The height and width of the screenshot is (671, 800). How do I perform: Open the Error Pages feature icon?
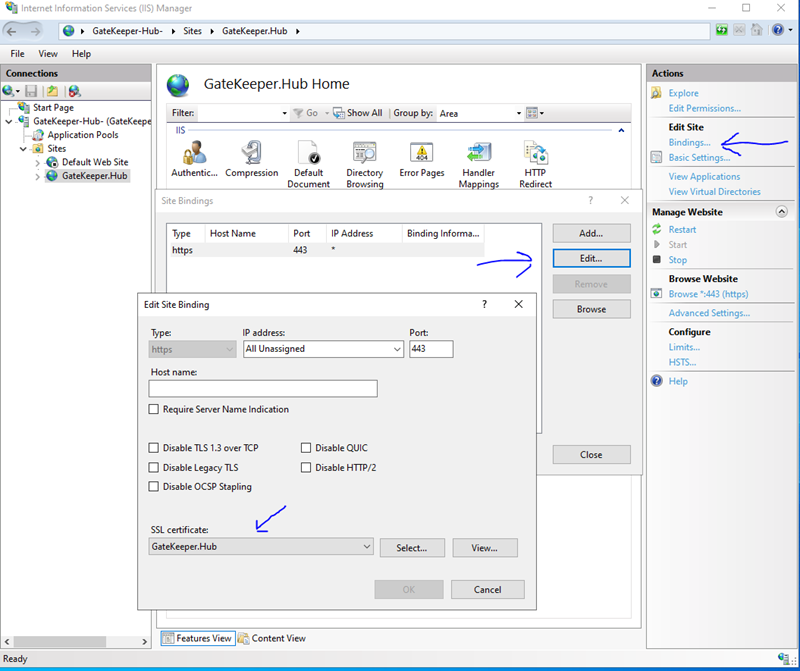point(421,155)
